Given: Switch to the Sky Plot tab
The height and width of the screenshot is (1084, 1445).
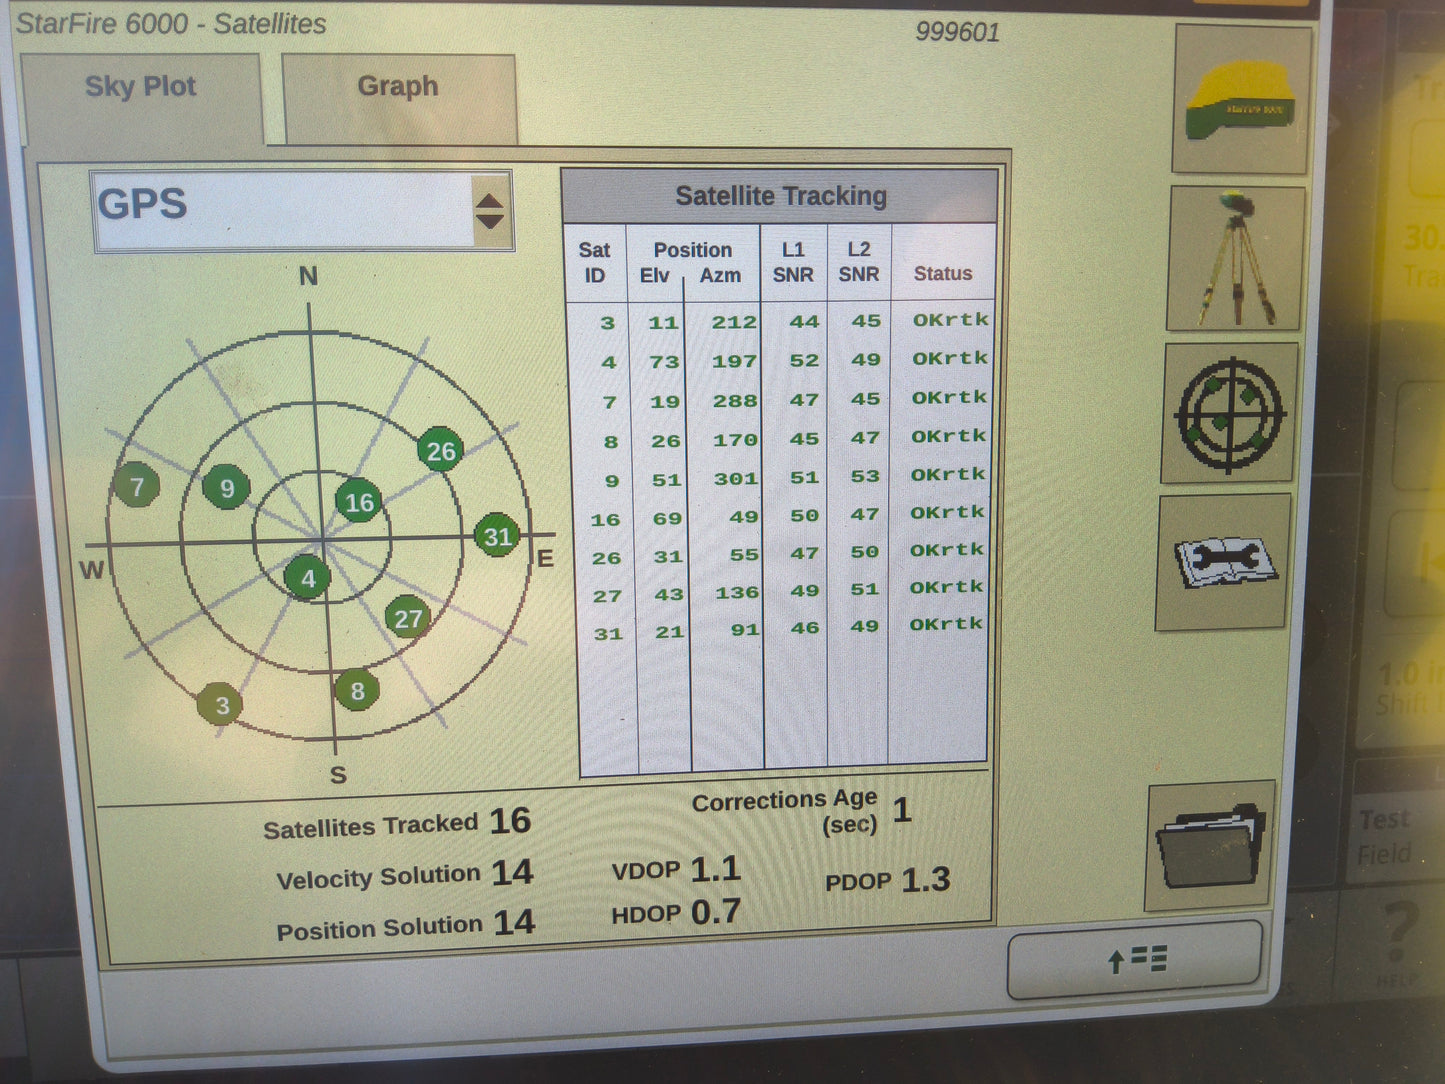Looking at the screenshot, I should coord(140,88).
